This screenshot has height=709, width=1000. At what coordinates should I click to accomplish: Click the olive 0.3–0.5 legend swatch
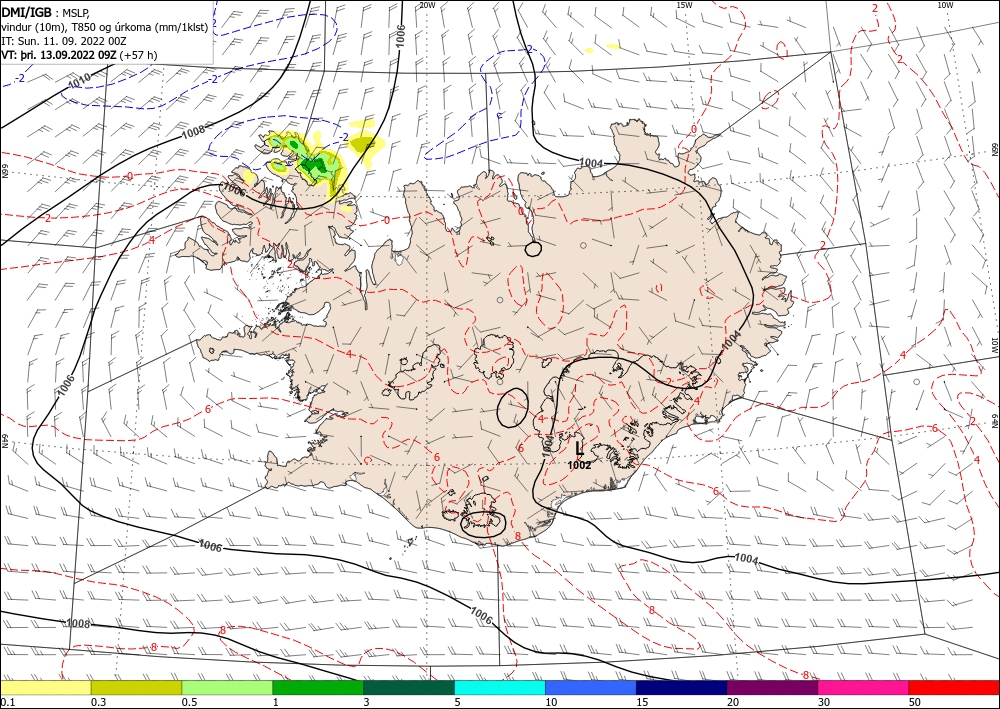tap(136, 687)
